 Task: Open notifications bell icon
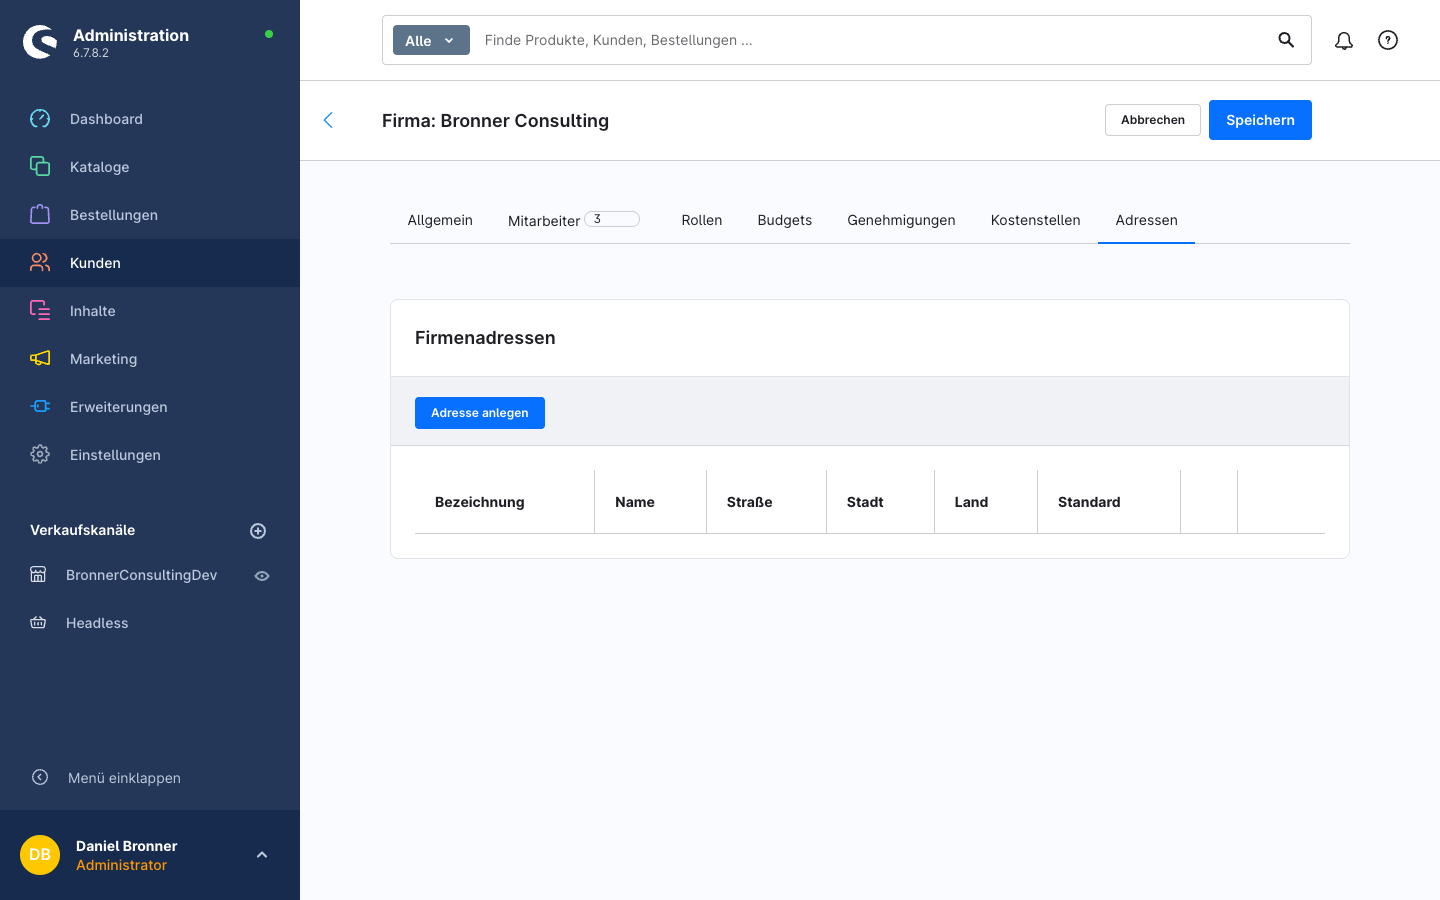pyautogui.click(x=1344, y=40)
